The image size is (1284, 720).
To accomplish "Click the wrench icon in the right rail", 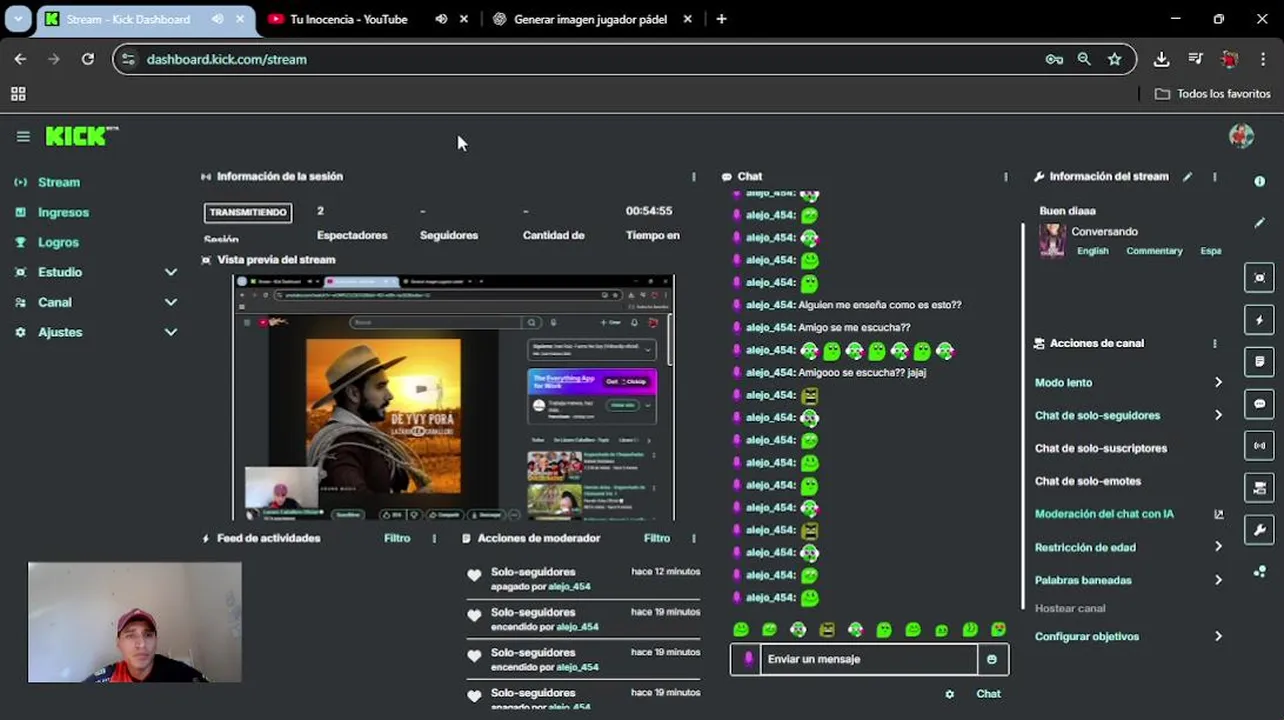I will [1259, 530].
